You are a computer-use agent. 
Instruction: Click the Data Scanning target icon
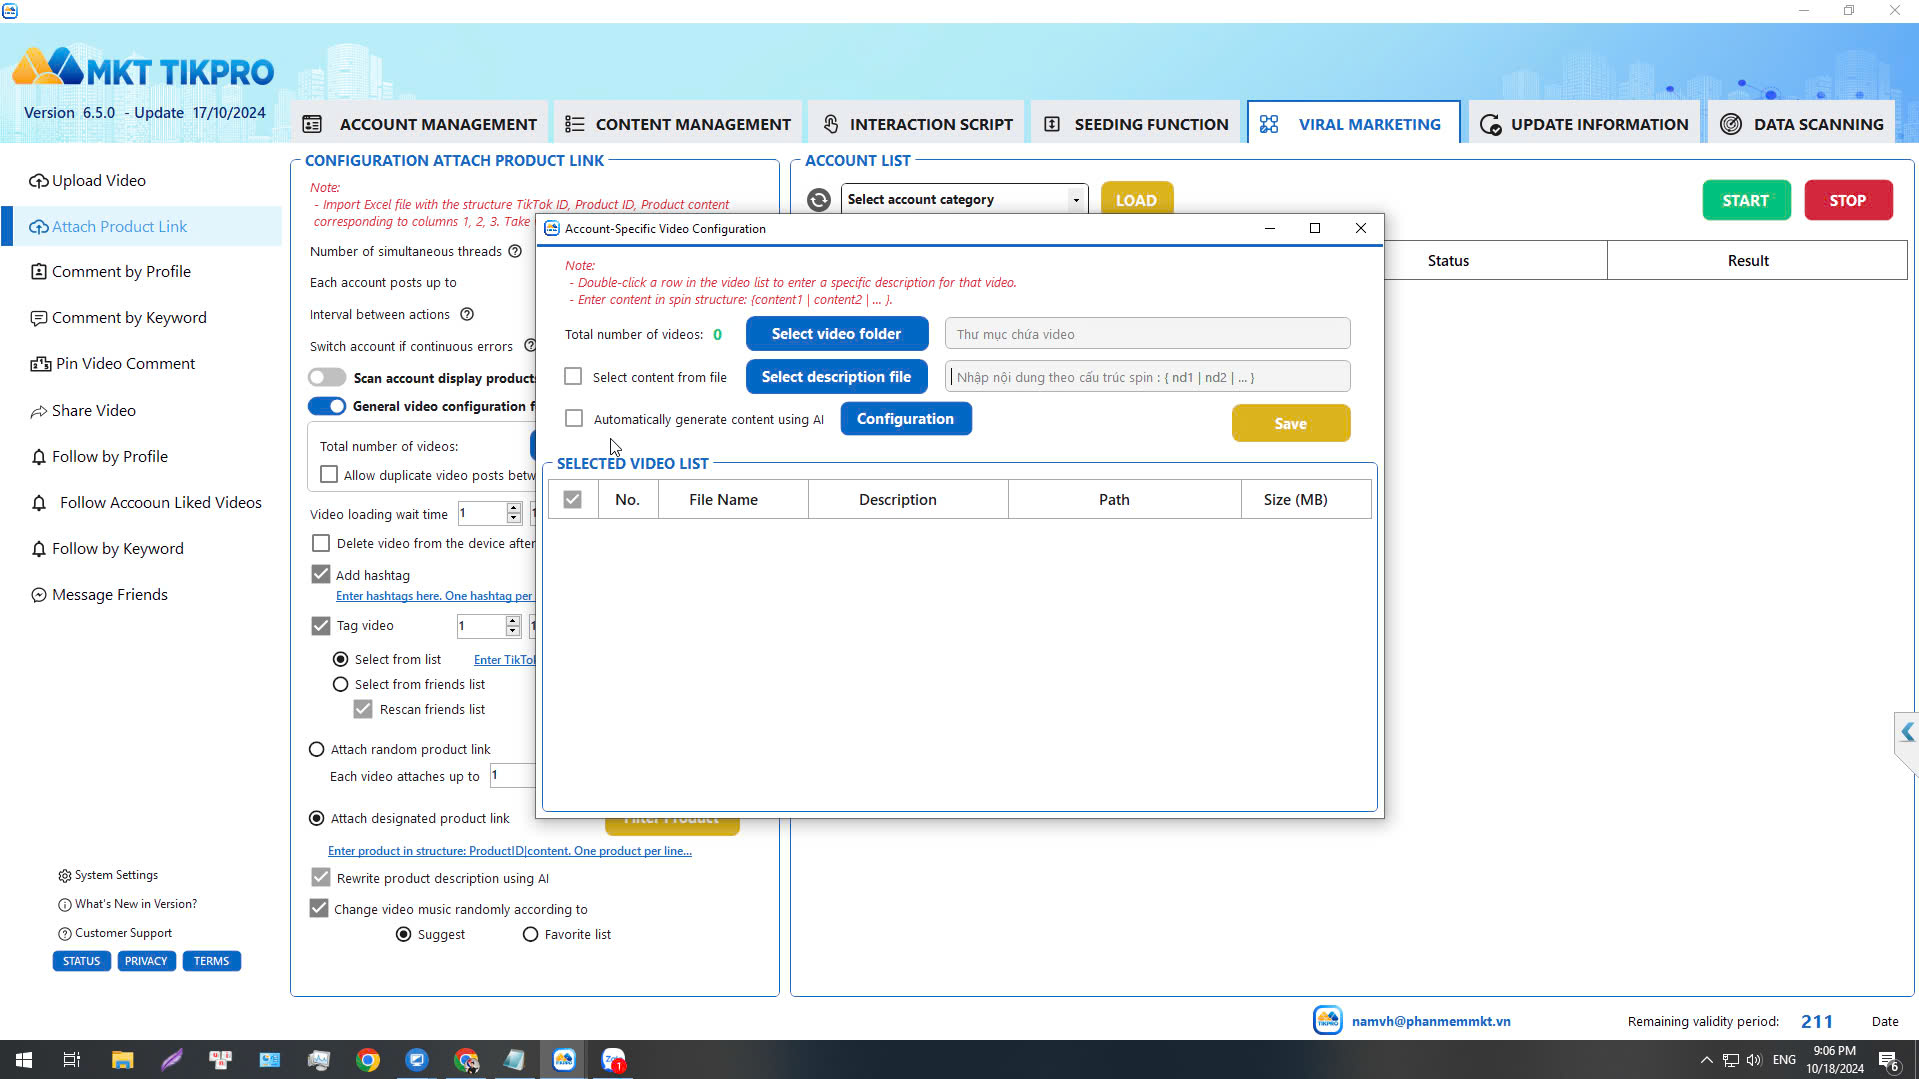pos(1731,124)
